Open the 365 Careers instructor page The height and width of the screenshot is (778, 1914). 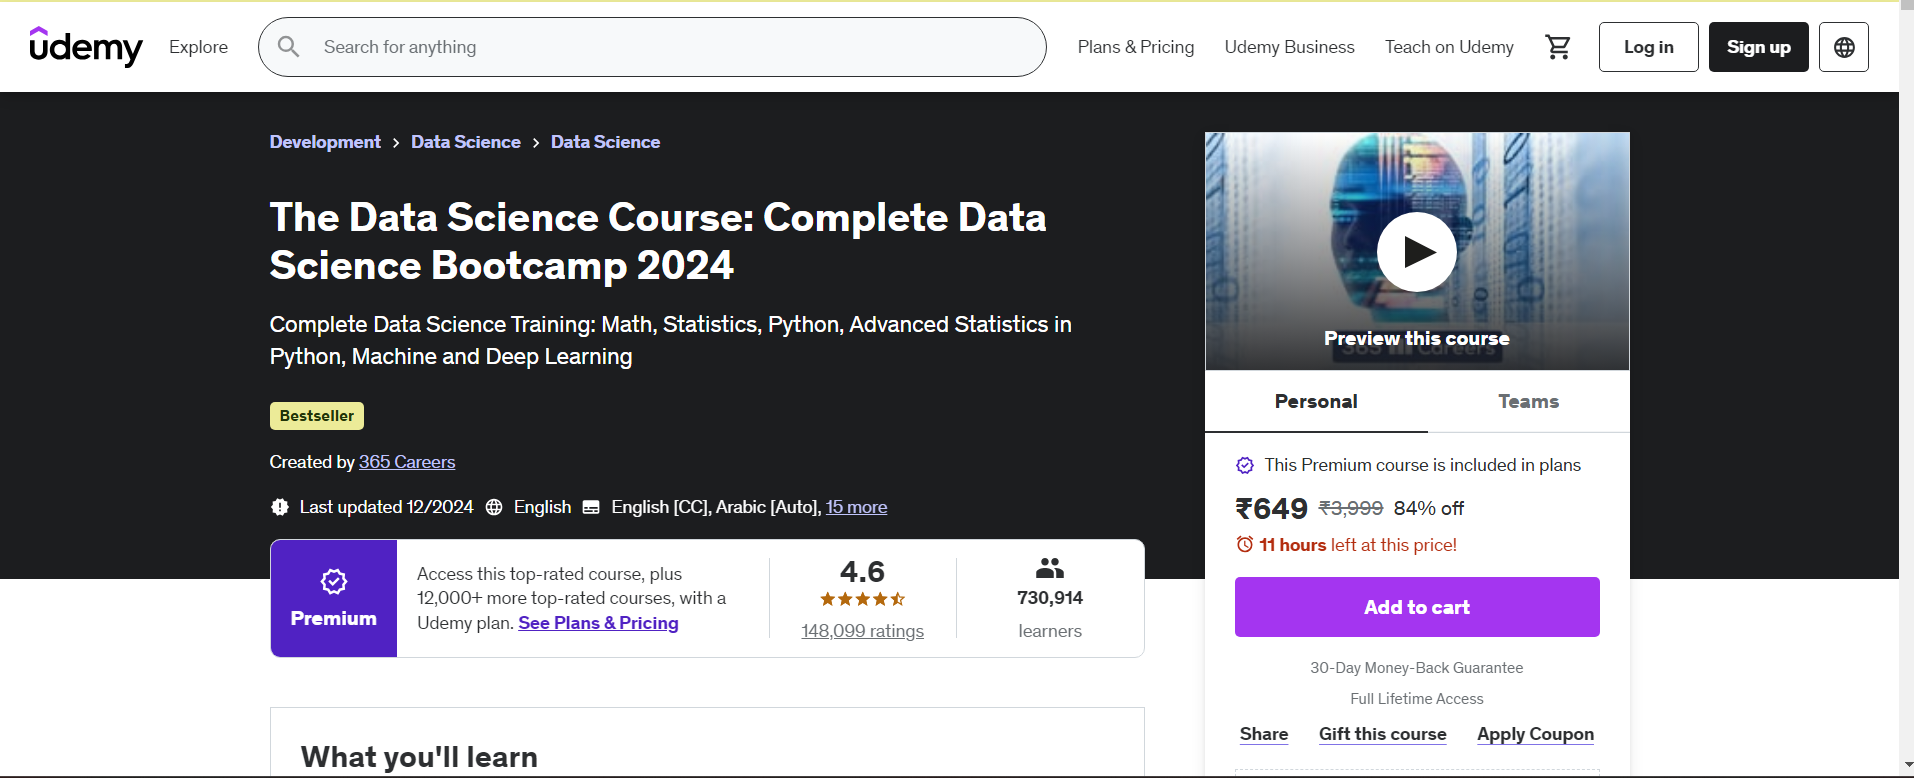pyautogui.click(x=406, y=462)
